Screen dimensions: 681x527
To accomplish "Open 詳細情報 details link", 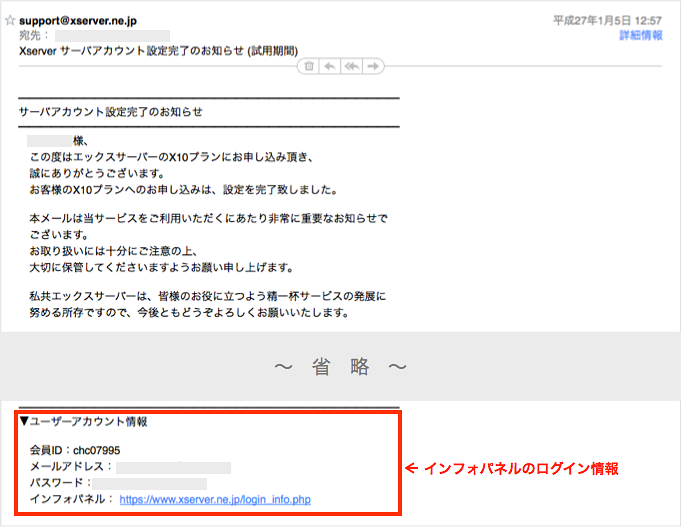I will click(641, 36).
